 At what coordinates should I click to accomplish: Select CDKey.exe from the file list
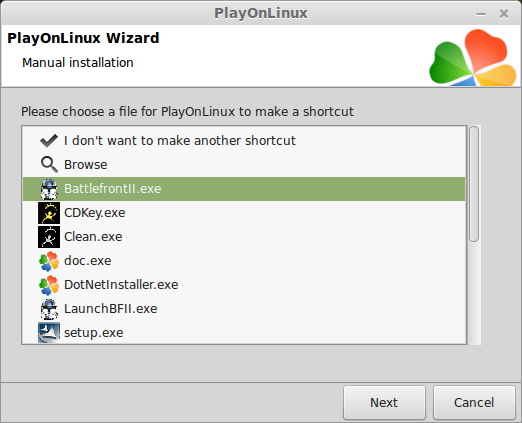[244, 213]
